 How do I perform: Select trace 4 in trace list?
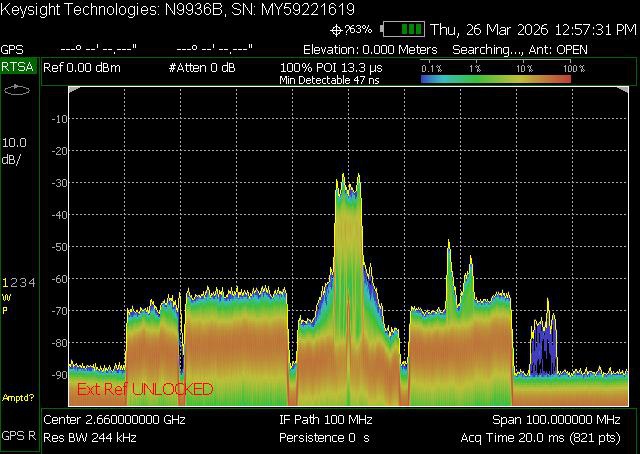click(x=32, y=283)
